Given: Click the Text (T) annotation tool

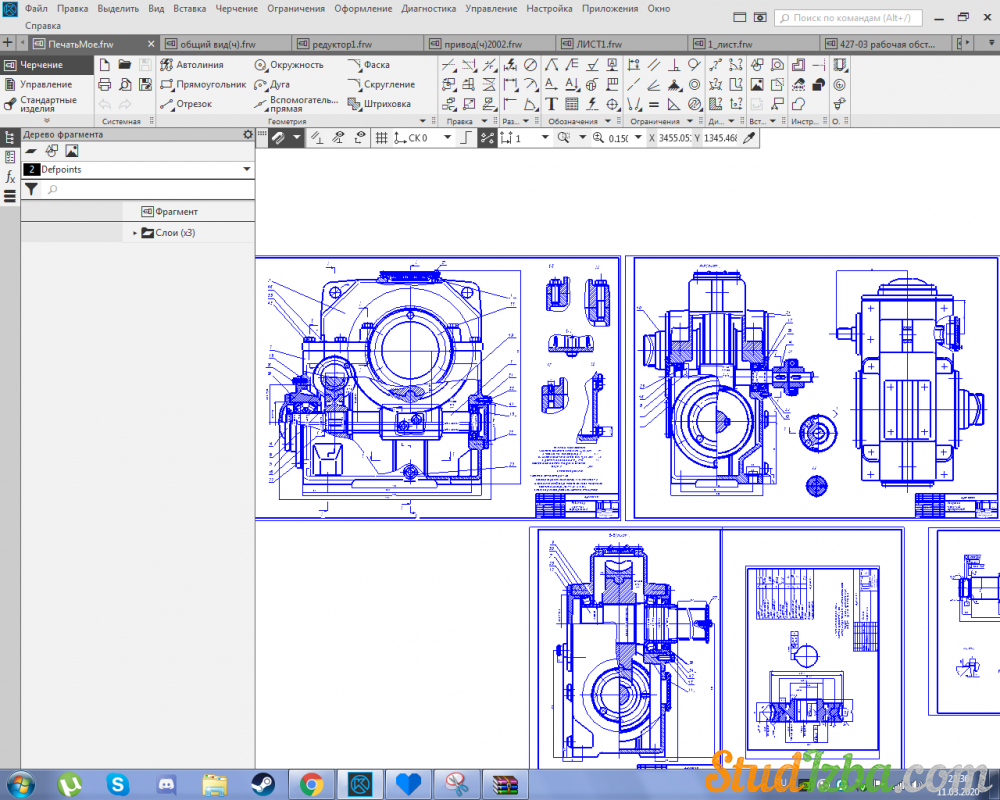Looking at the screenshot, I should pos(551,104).
